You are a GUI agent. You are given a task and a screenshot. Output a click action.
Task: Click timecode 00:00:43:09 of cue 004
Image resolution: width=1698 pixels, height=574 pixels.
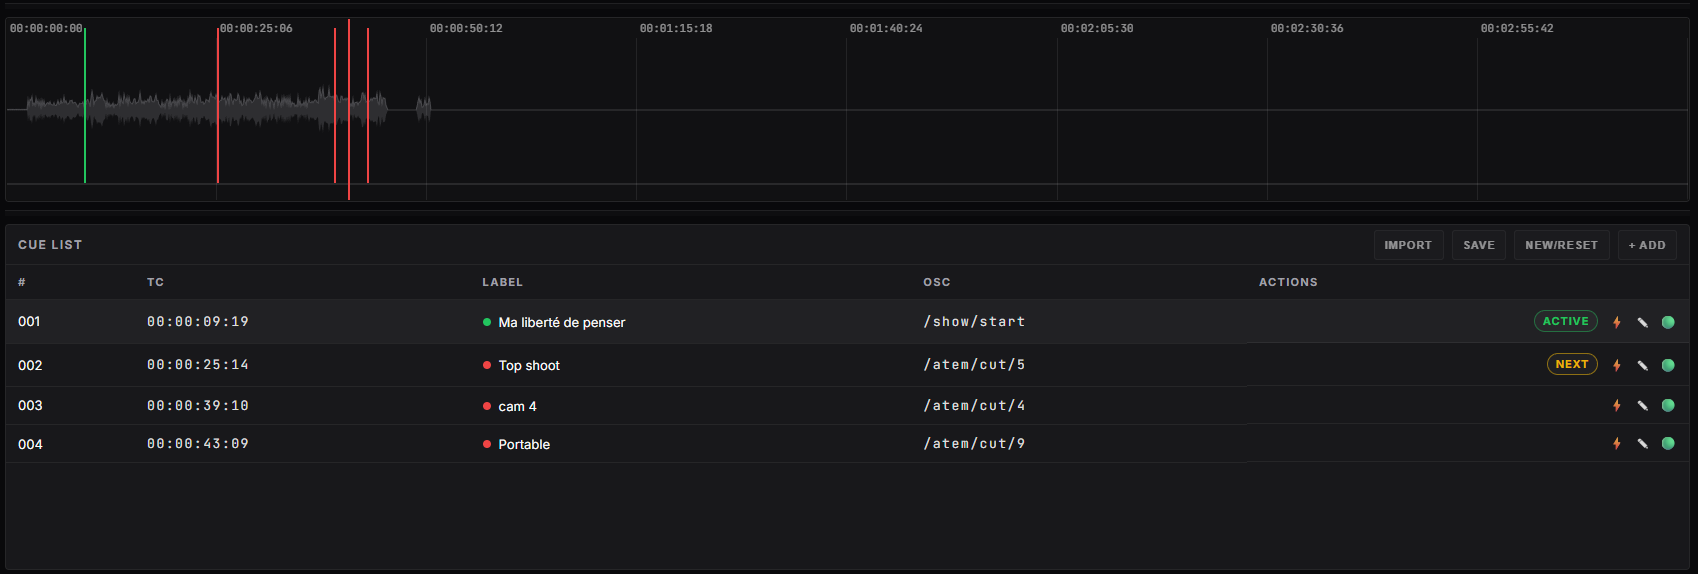198,443
